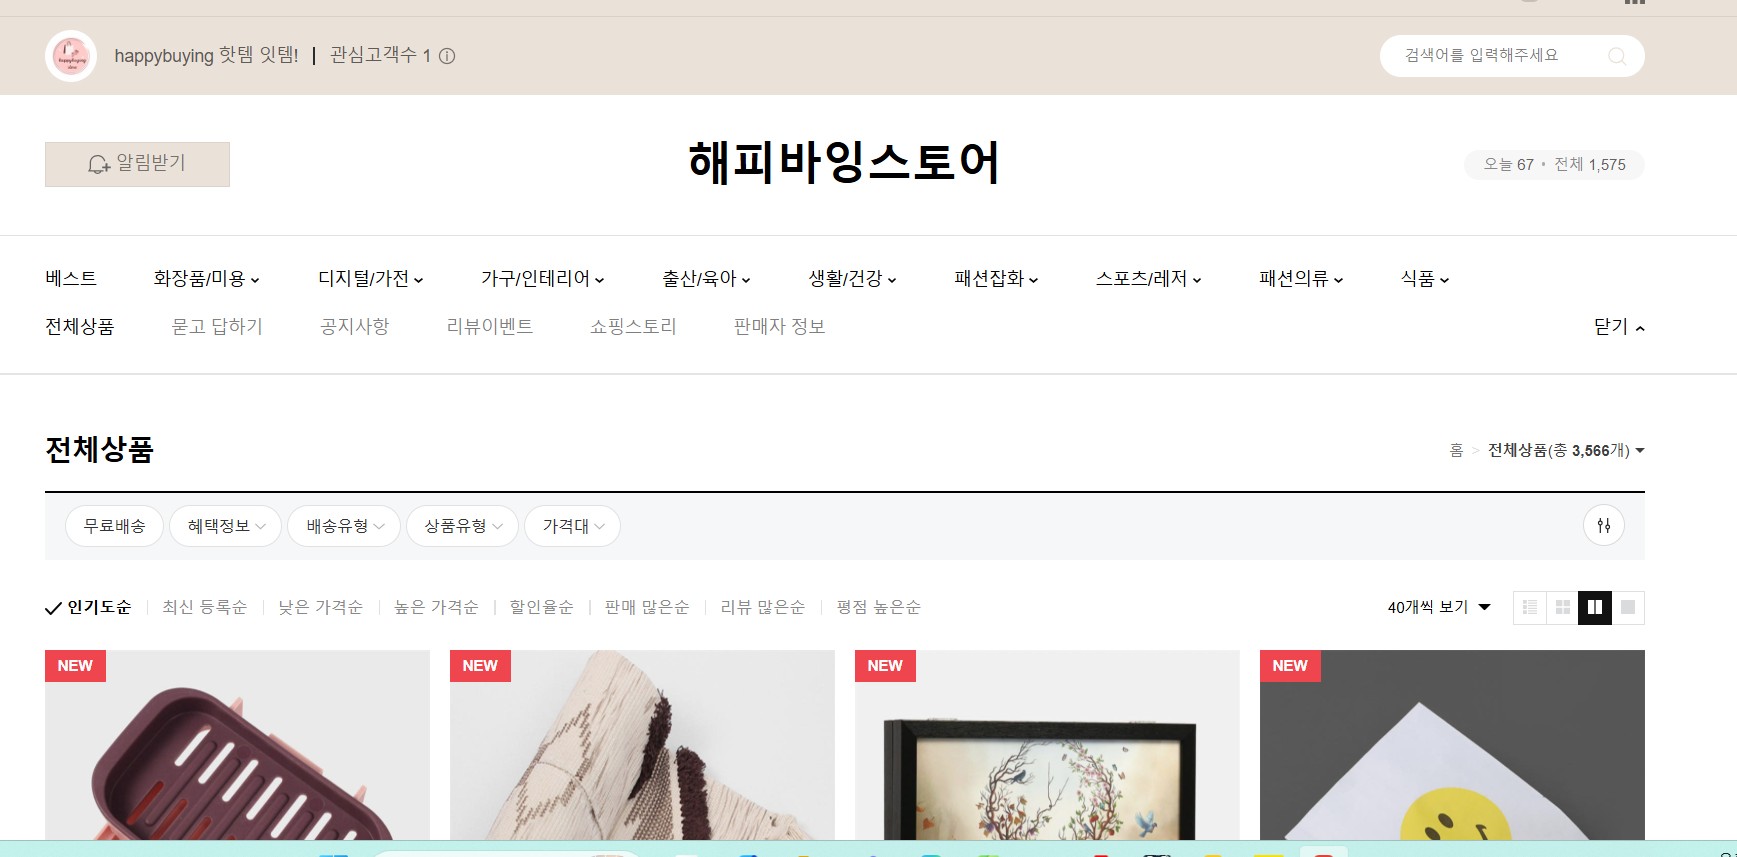The image size is (1737, 857).
Task: Expand the 생활/건강 category menu
Action: click(x=853, y=278)
